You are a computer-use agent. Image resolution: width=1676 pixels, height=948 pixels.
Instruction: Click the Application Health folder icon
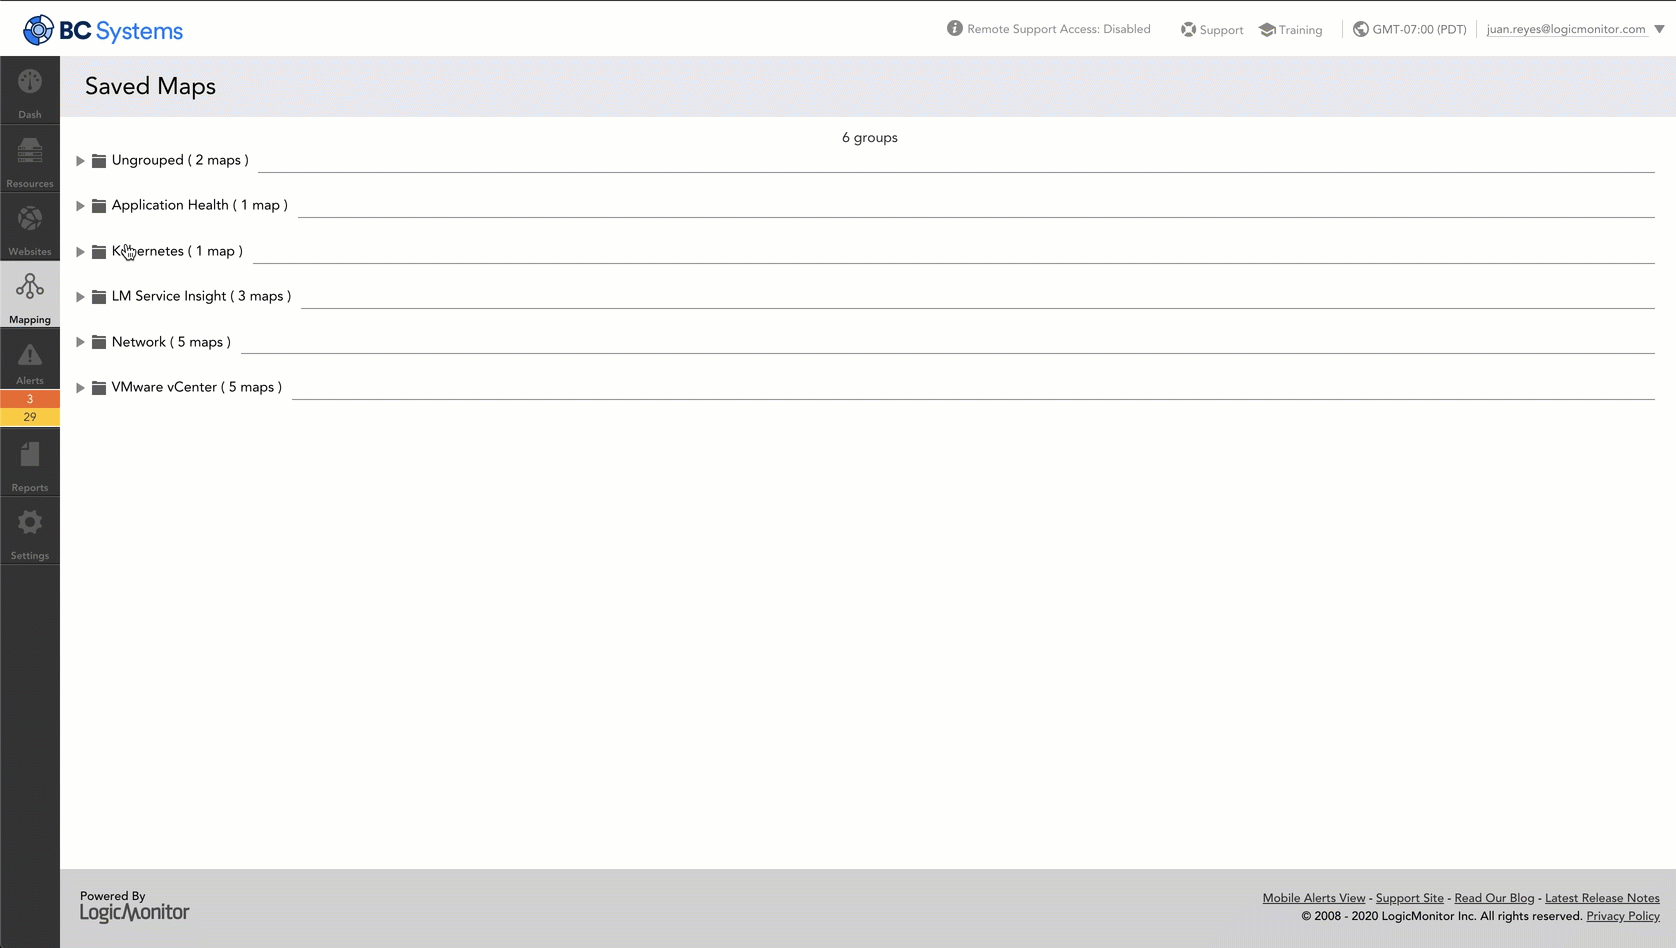pos(99,206)
